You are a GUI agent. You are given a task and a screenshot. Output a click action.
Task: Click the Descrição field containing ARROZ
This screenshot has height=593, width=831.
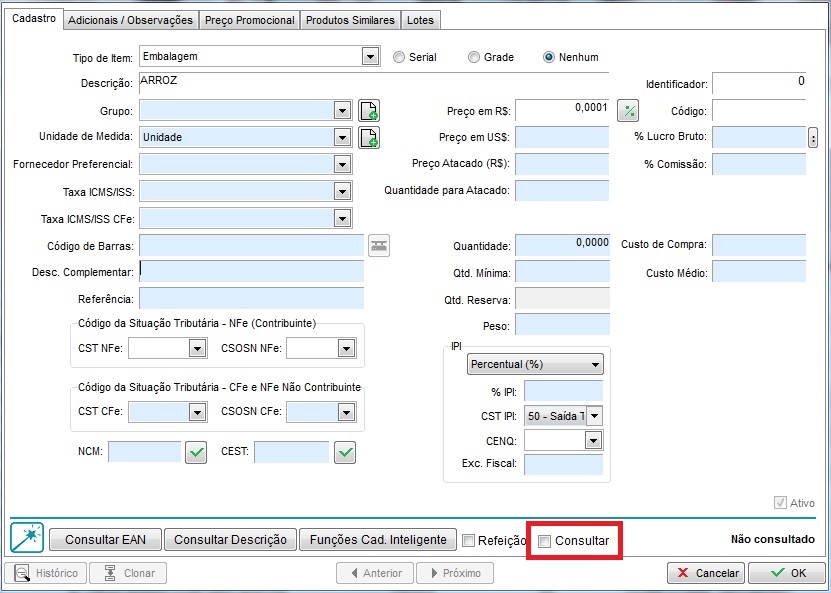coord(374,83)
